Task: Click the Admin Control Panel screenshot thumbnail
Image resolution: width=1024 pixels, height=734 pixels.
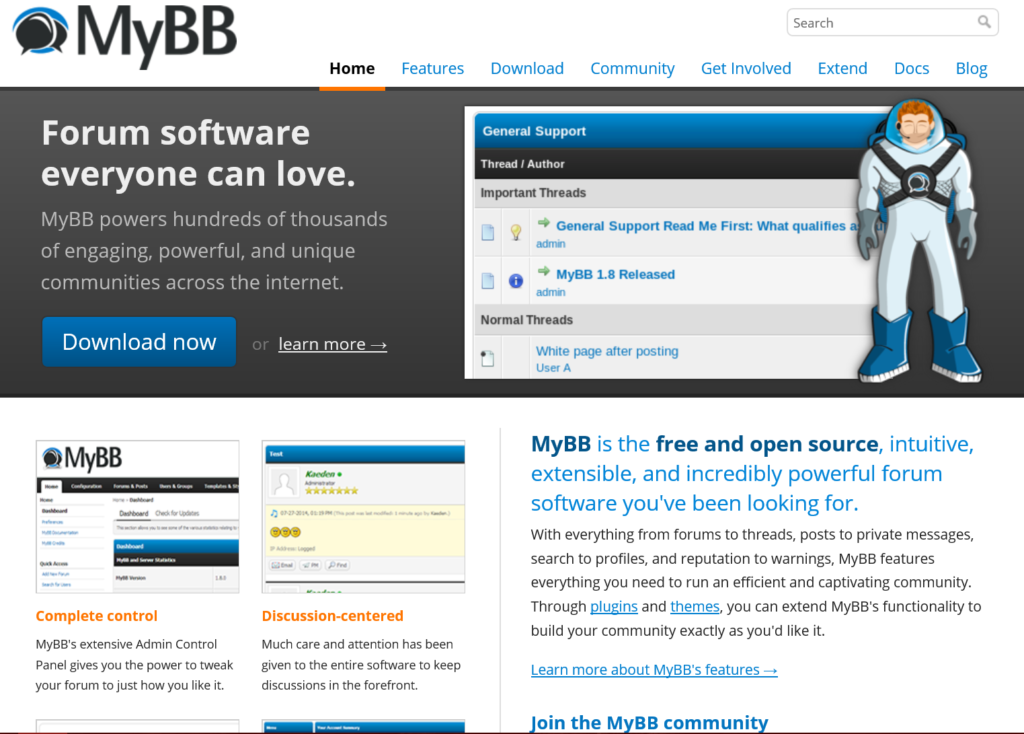Action: 137,514
